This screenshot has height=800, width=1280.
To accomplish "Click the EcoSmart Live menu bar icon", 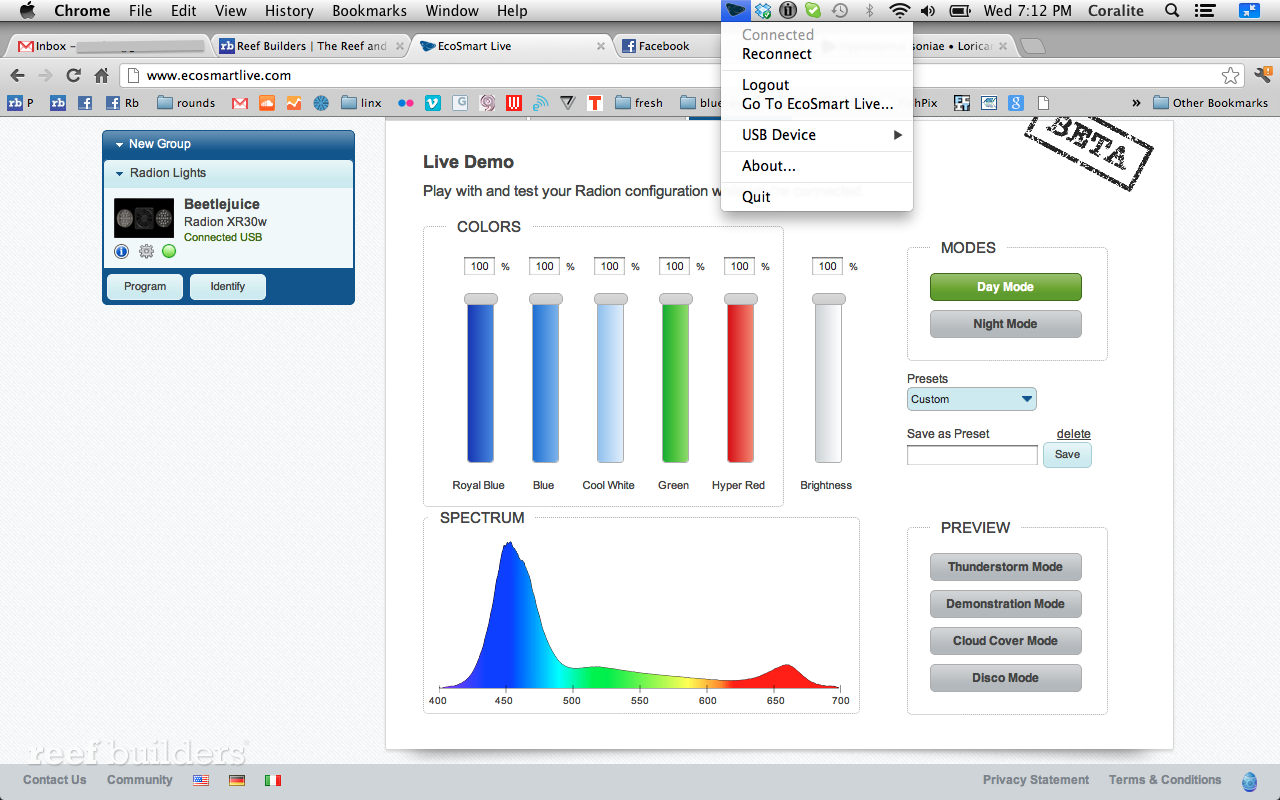I will click(x=736, y=11).
